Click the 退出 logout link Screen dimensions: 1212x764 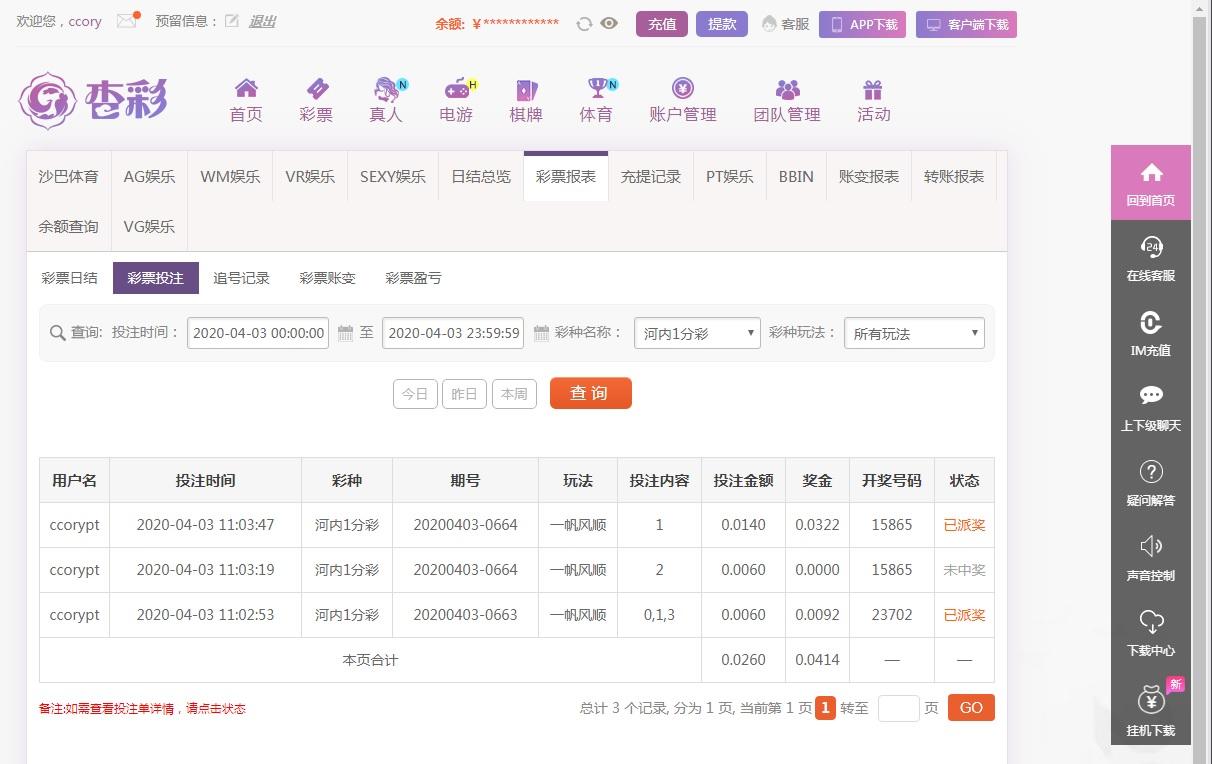click(262, 21)
